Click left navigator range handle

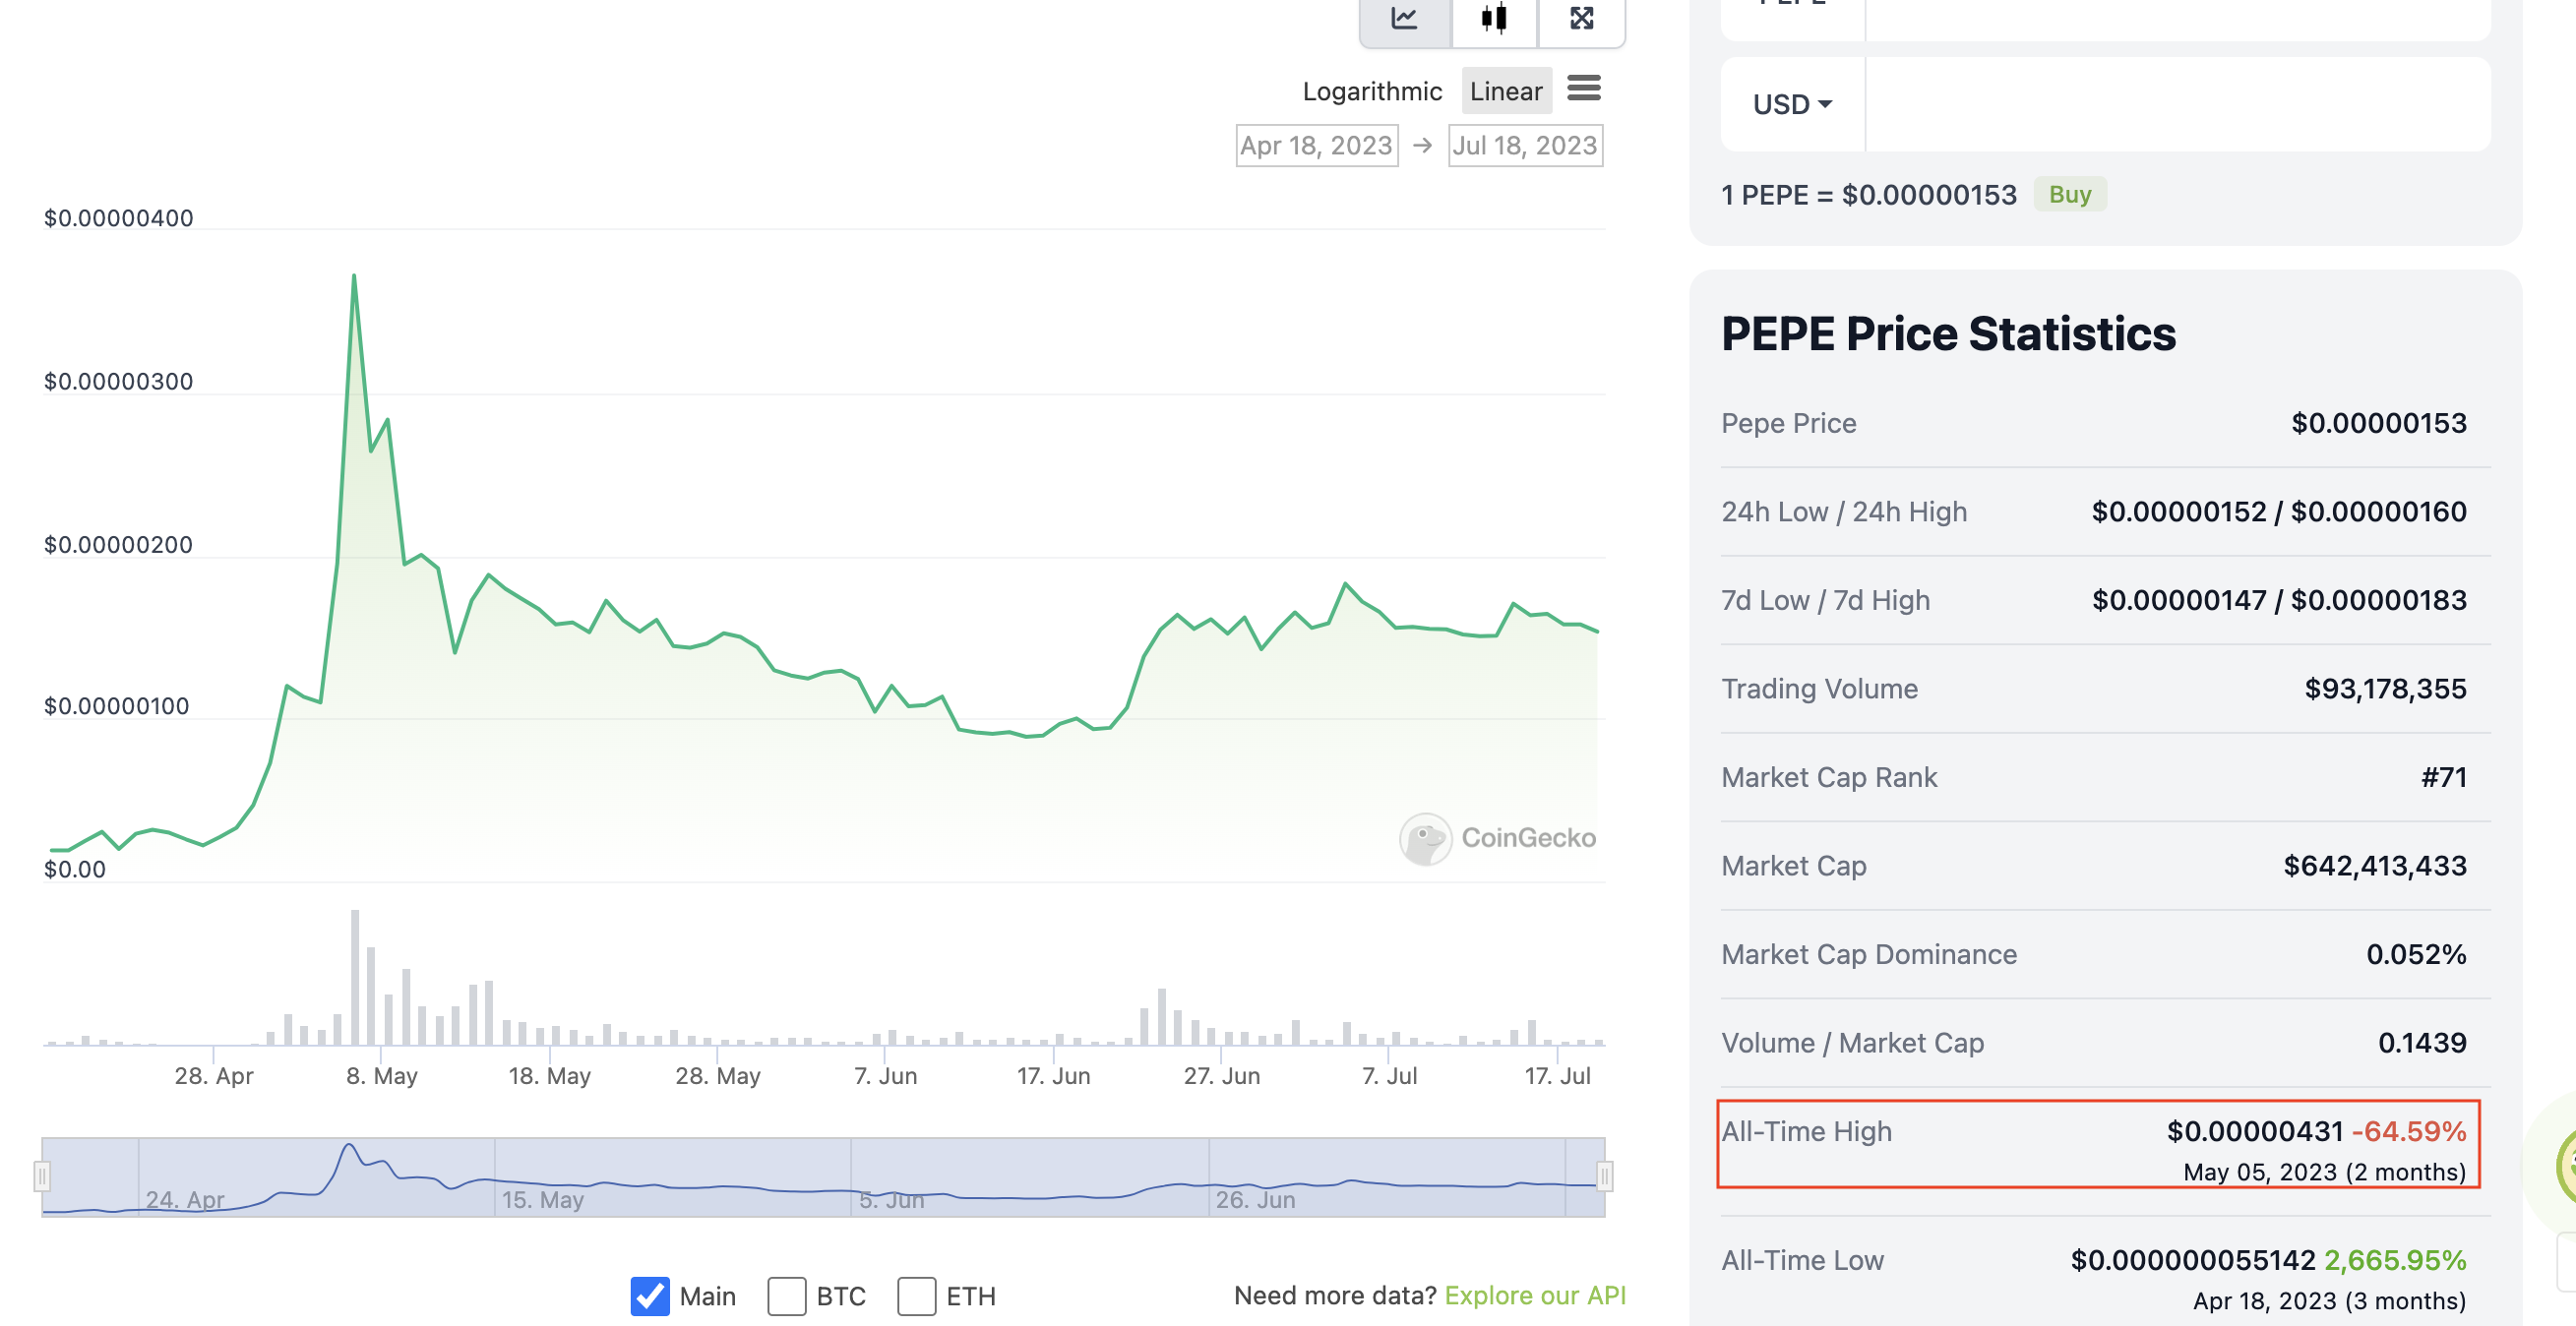[x=42, y=1176]
